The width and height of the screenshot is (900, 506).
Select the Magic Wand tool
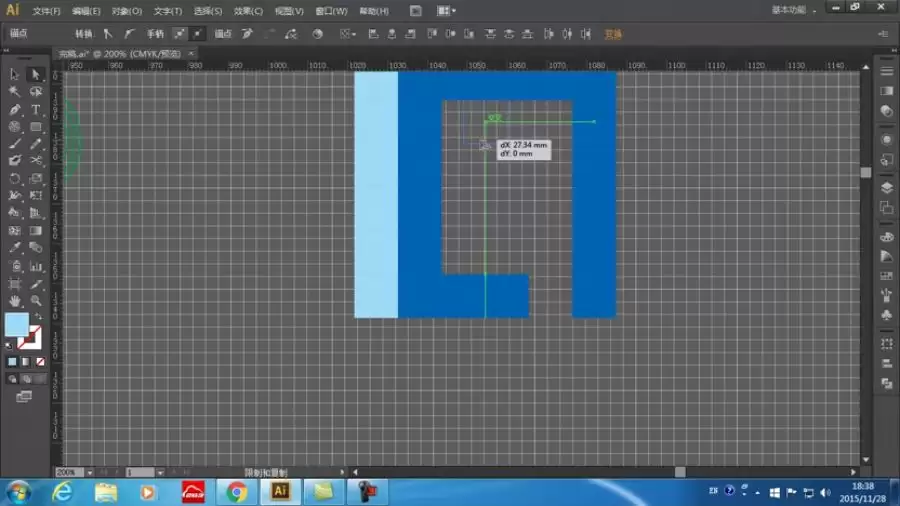[15, 91]
